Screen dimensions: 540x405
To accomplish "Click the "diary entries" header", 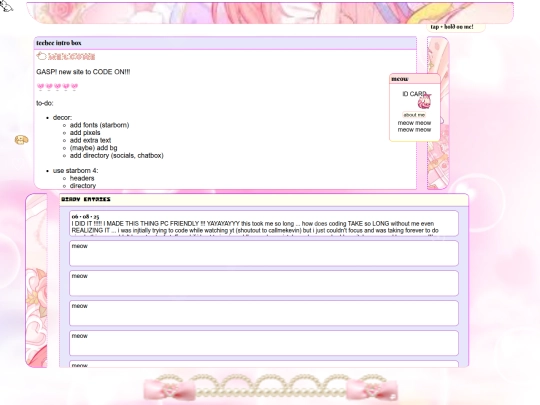I will 264,200.
